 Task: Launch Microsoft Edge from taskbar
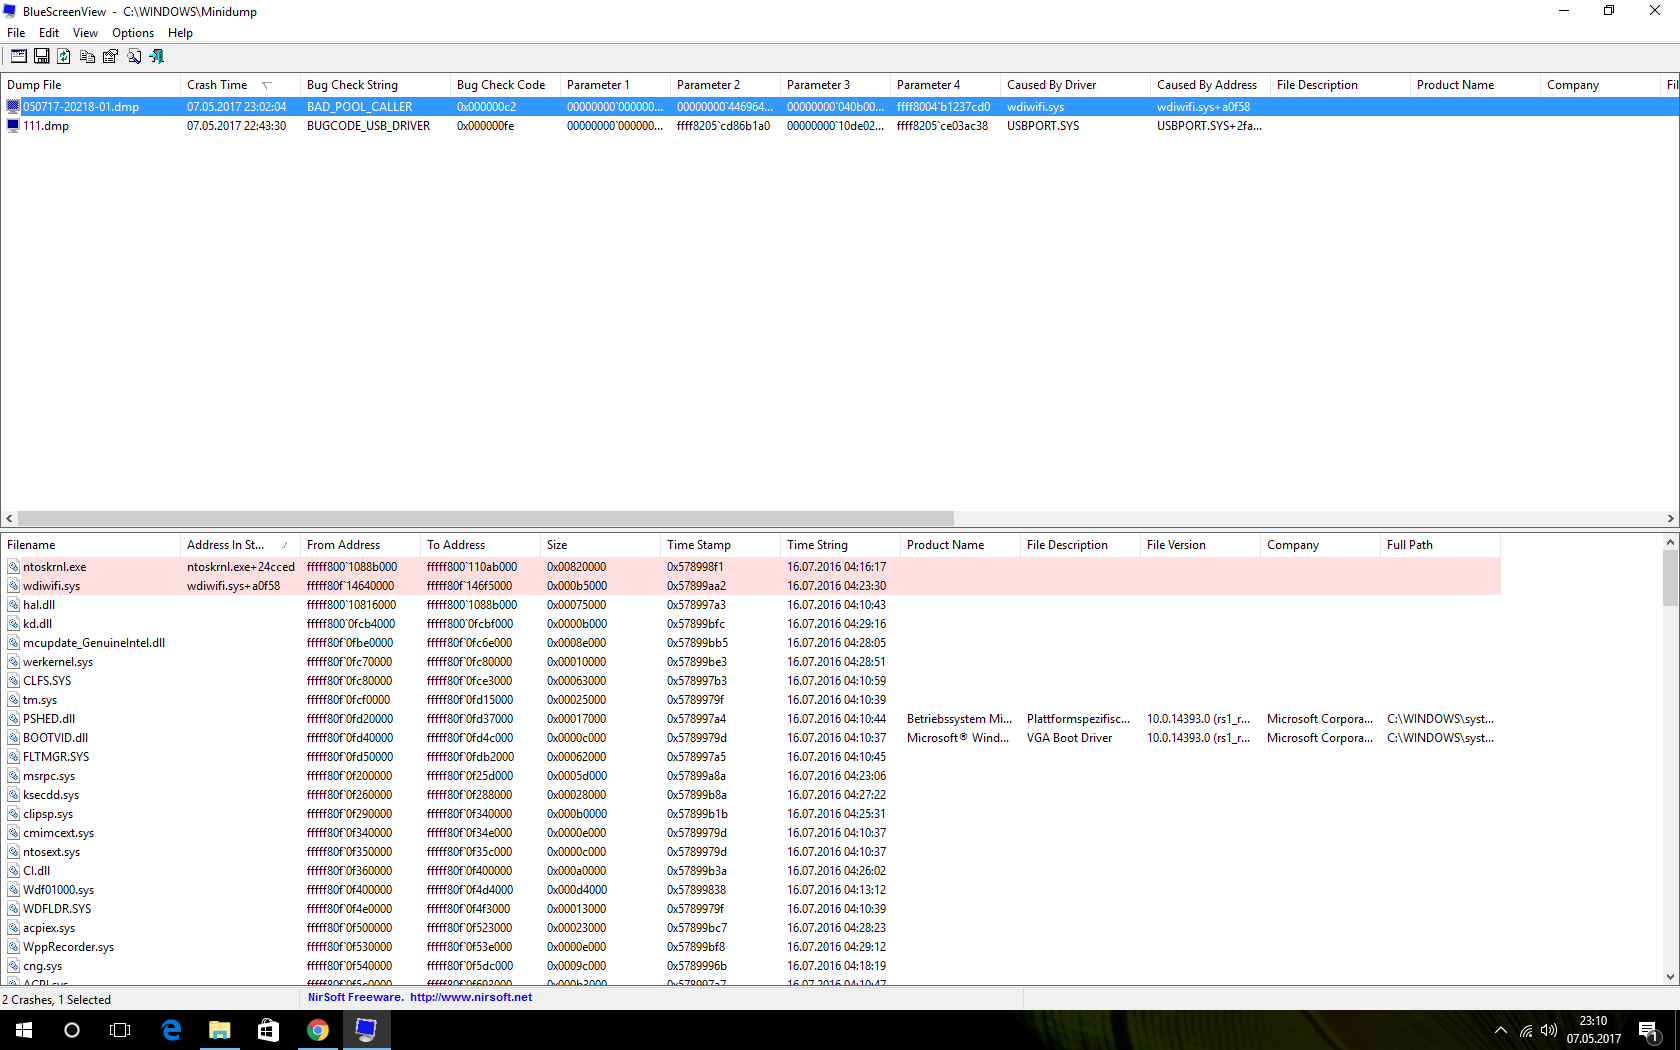pos(171,1030)
